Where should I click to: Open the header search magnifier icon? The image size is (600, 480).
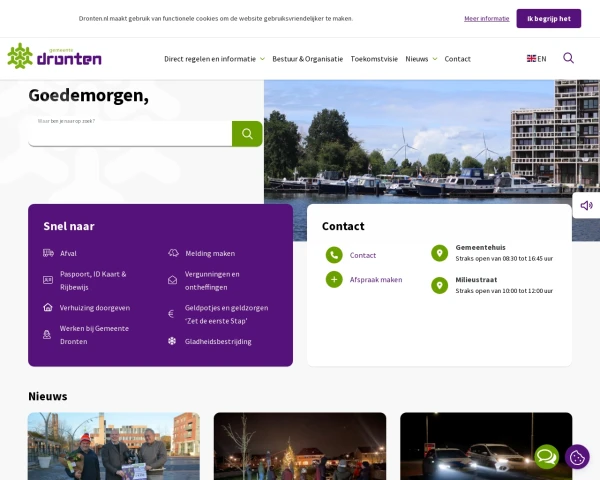568,58
